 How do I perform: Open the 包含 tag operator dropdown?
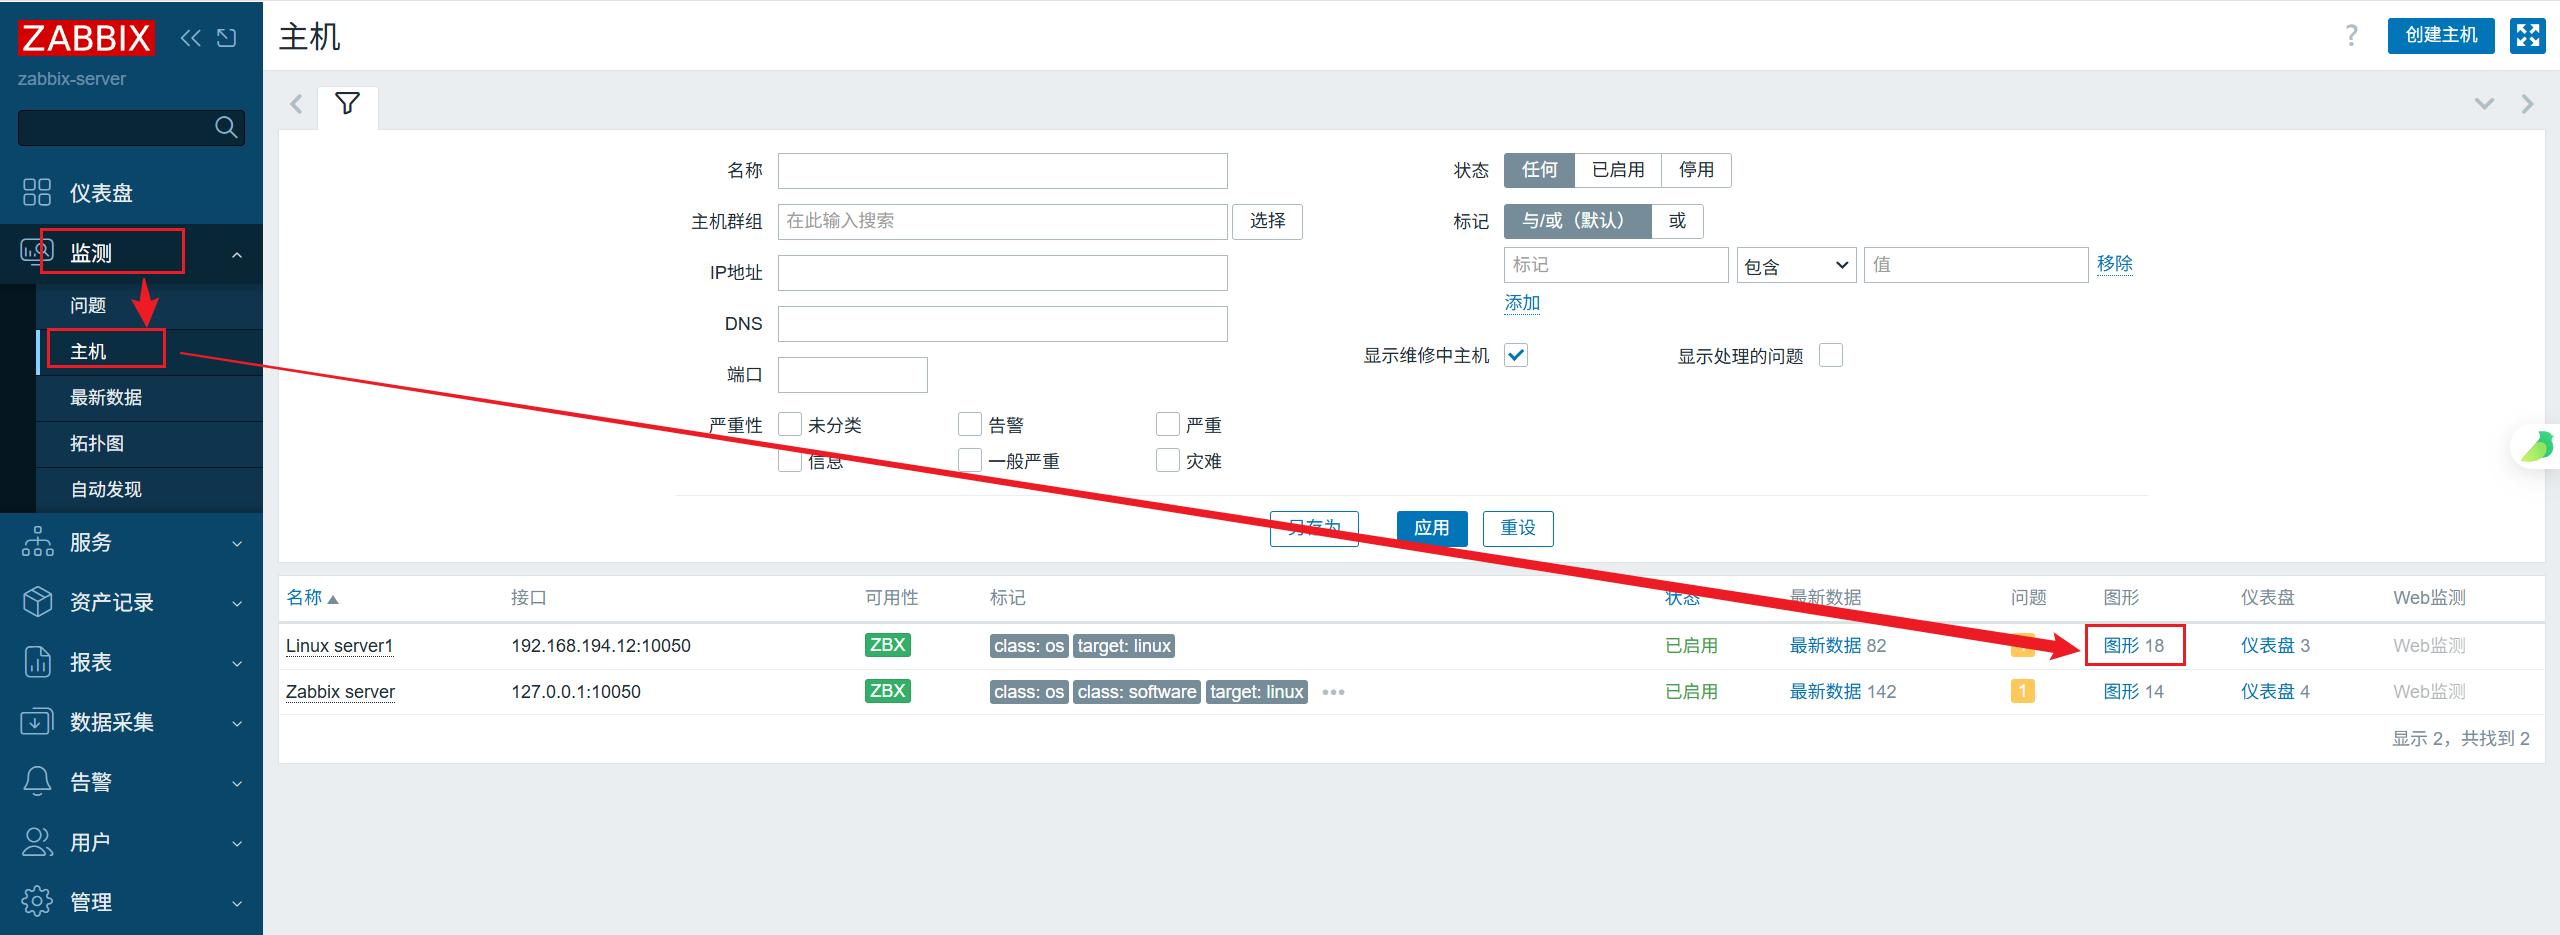coord(1796,265)
